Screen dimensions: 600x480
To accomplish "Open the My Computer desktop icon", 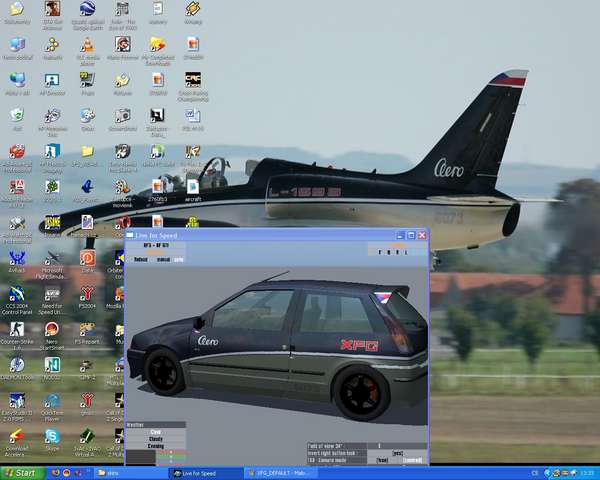I will click(x=17, y=48).
